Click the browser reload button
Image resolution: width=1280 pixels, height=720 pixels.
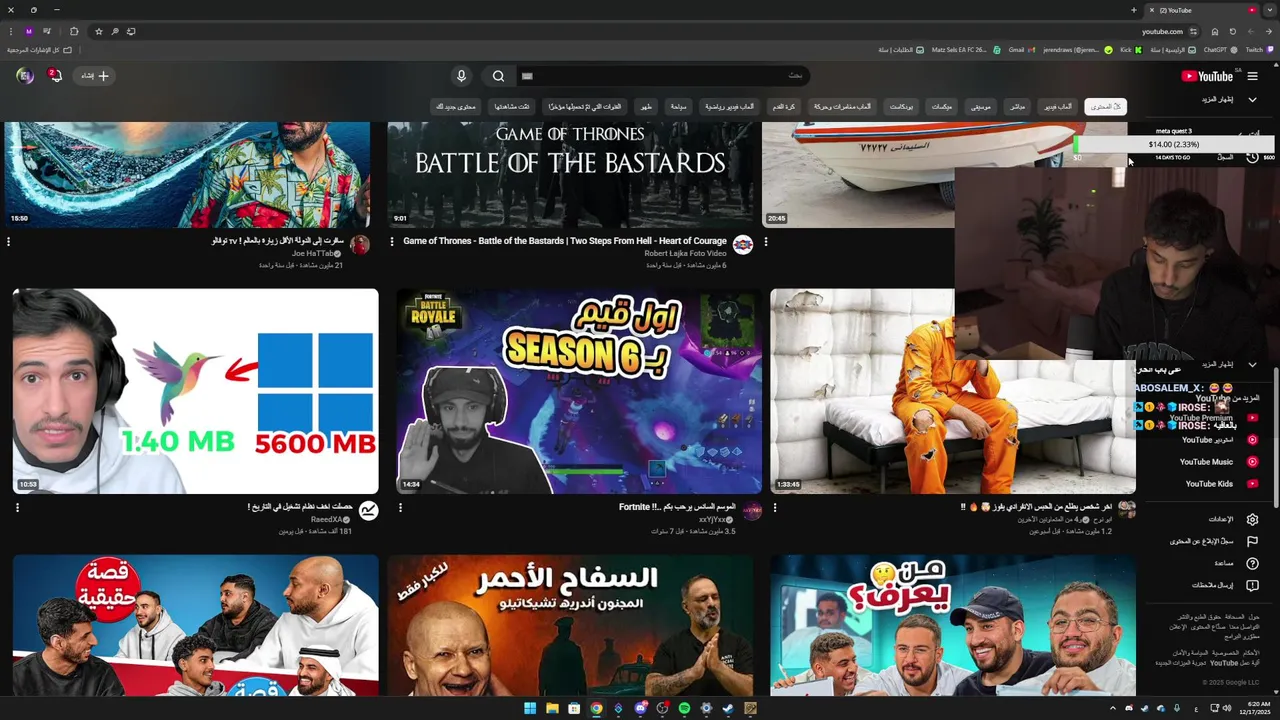1232,31
